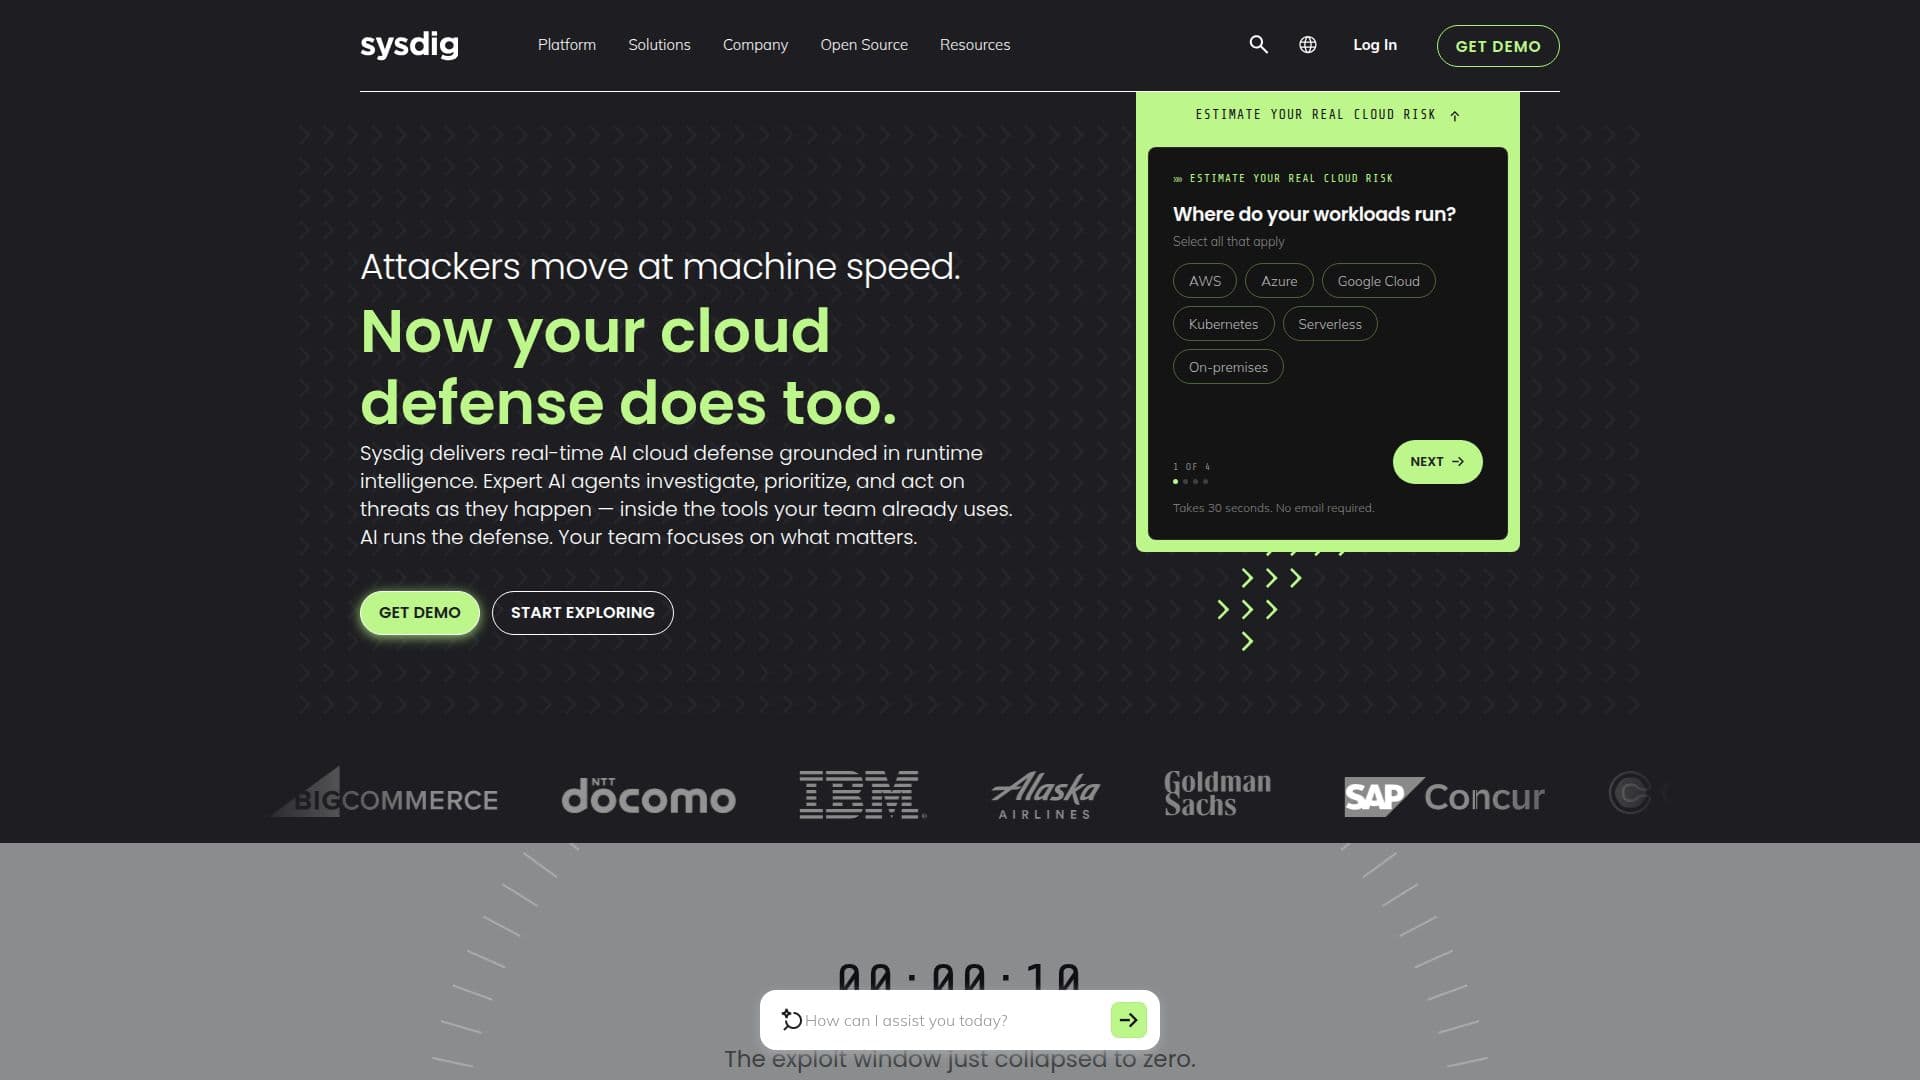Screen dimensions: 1920x1080
Task: Focus the How can I assist you field
Action: coord(955,1020)
